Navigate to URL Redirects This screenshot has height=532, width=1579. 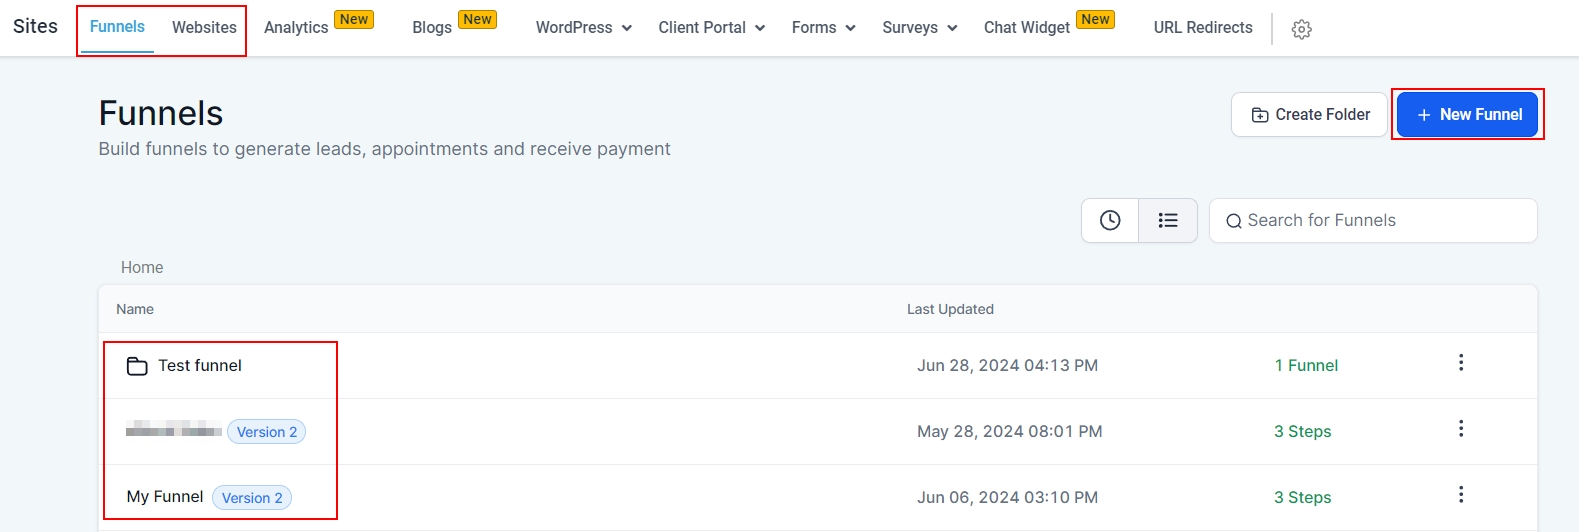(x=1203, y=28)
